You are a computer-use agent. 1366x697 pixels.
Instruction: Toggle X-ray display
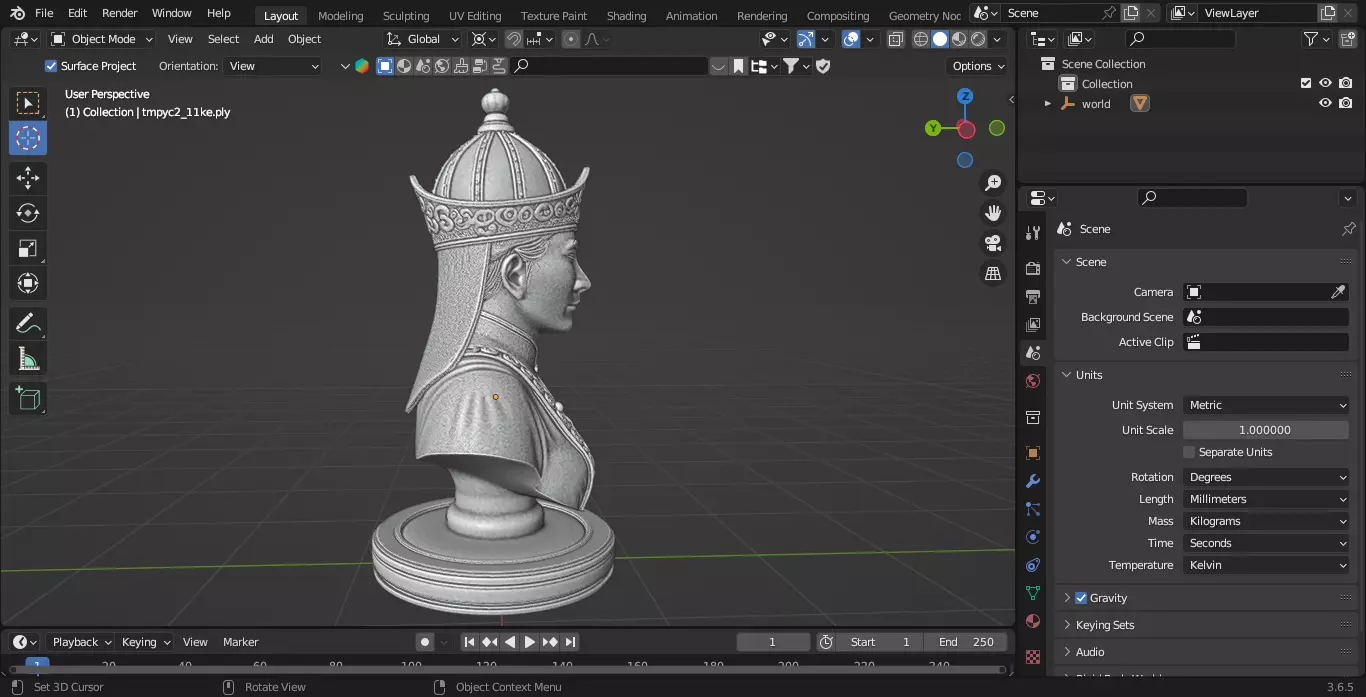(895, 39)
